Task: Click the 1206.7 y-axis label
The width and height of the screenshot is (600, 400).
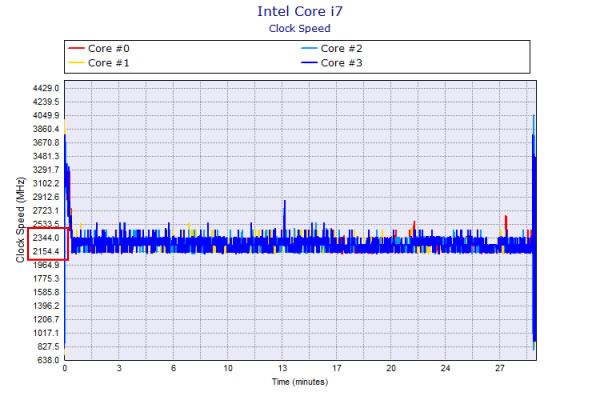Action: [x=46, y=319]
